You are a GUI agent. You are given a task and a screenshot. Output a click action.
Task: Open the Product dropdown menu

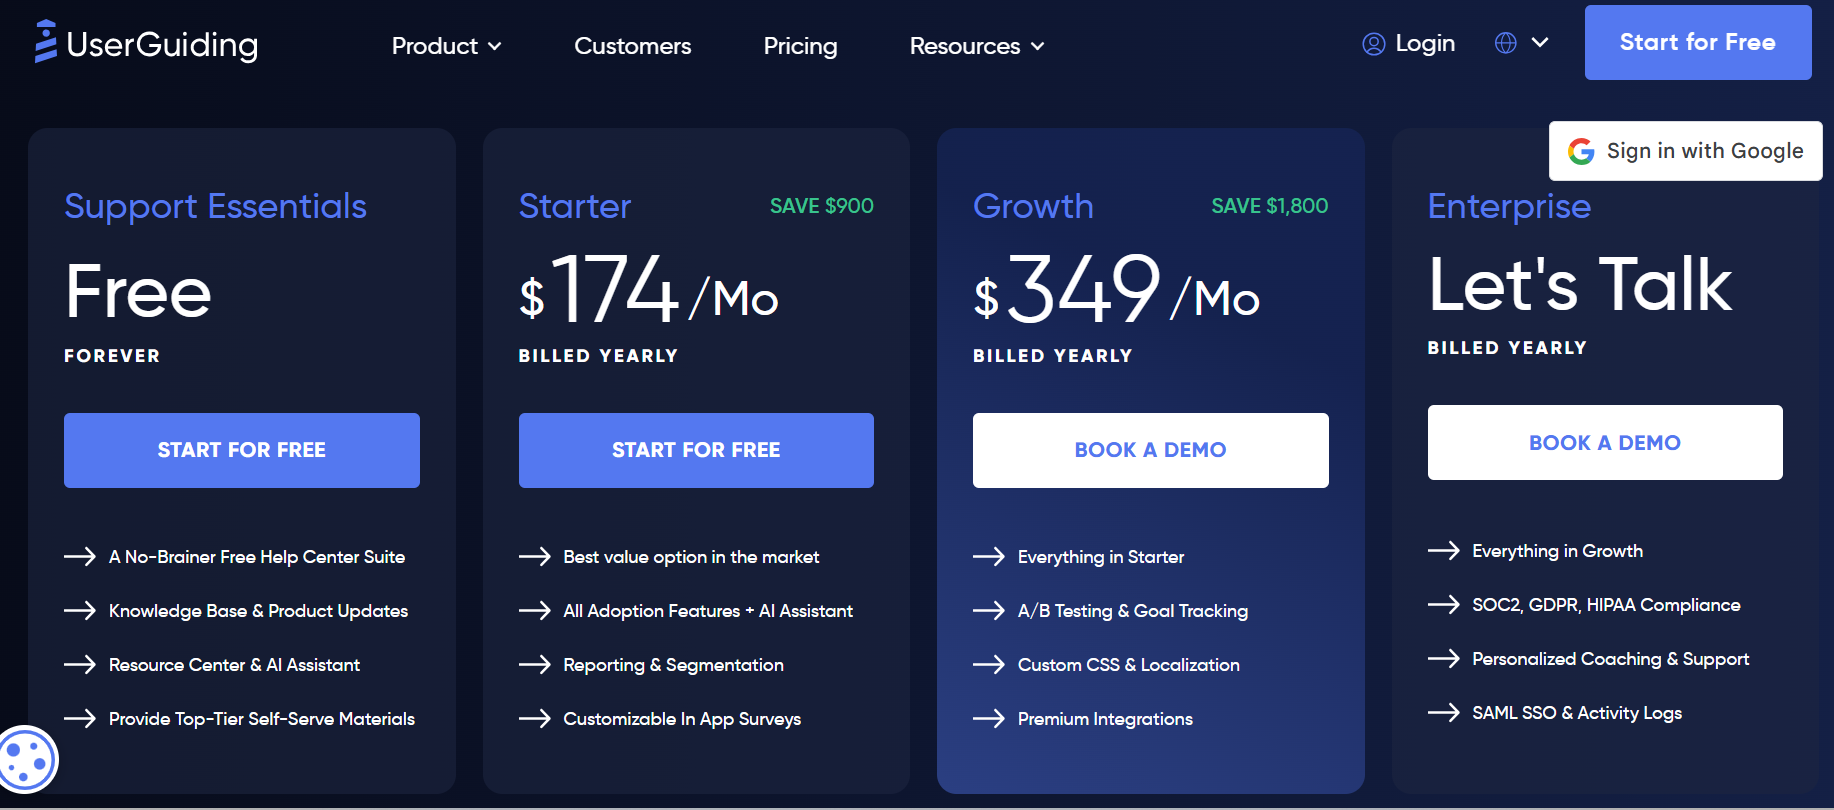pyautogui.click(x=447, y=46)
